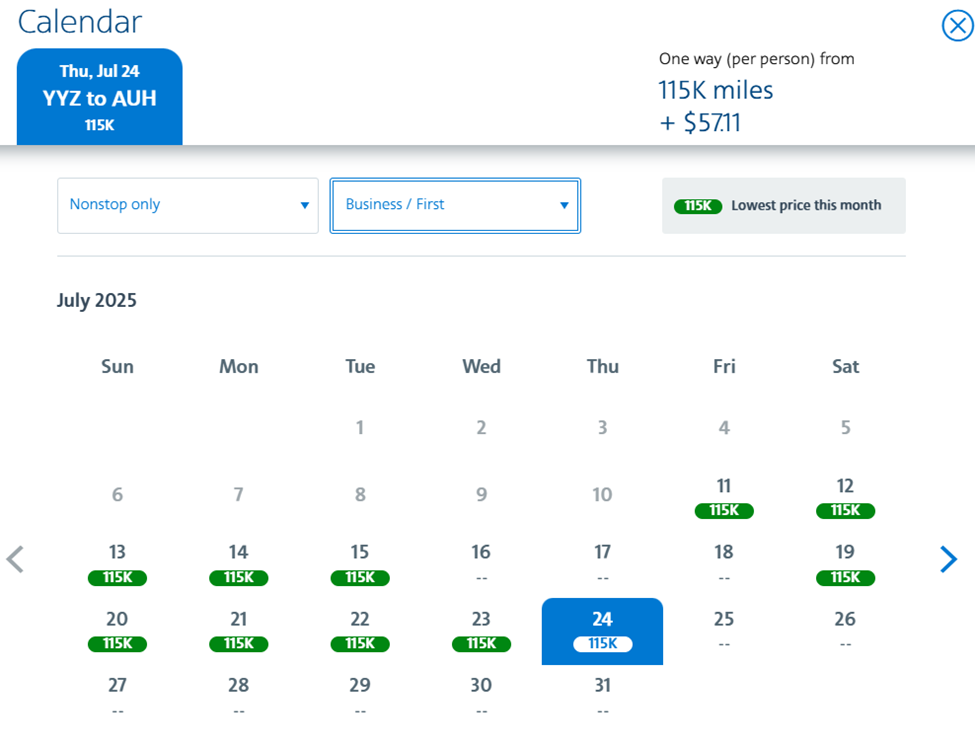
Task: Pick July 20 on the calendar
Action: [x=117, y=631]
